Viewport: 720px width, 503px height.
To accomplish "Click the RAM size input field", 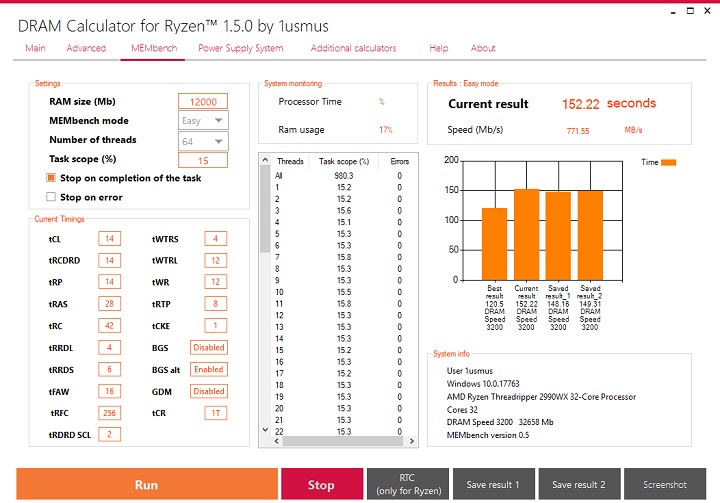I will (x=203, y=102).
